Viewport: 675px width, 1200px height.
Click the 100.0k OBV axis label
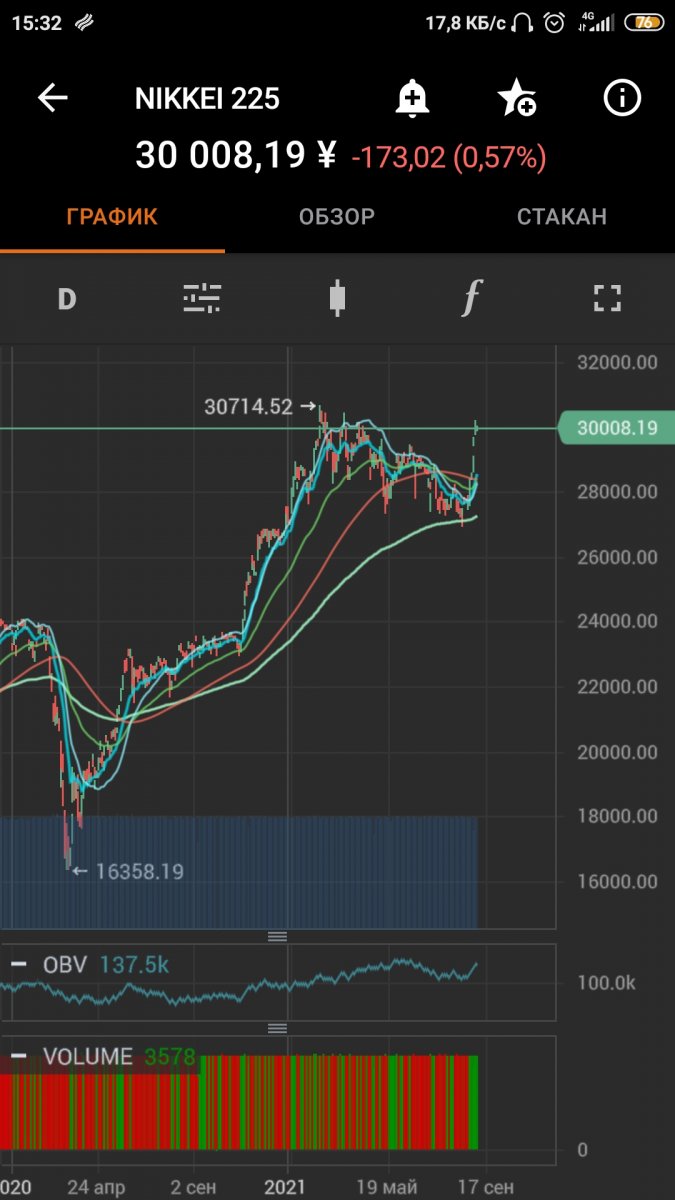[606, 983]
